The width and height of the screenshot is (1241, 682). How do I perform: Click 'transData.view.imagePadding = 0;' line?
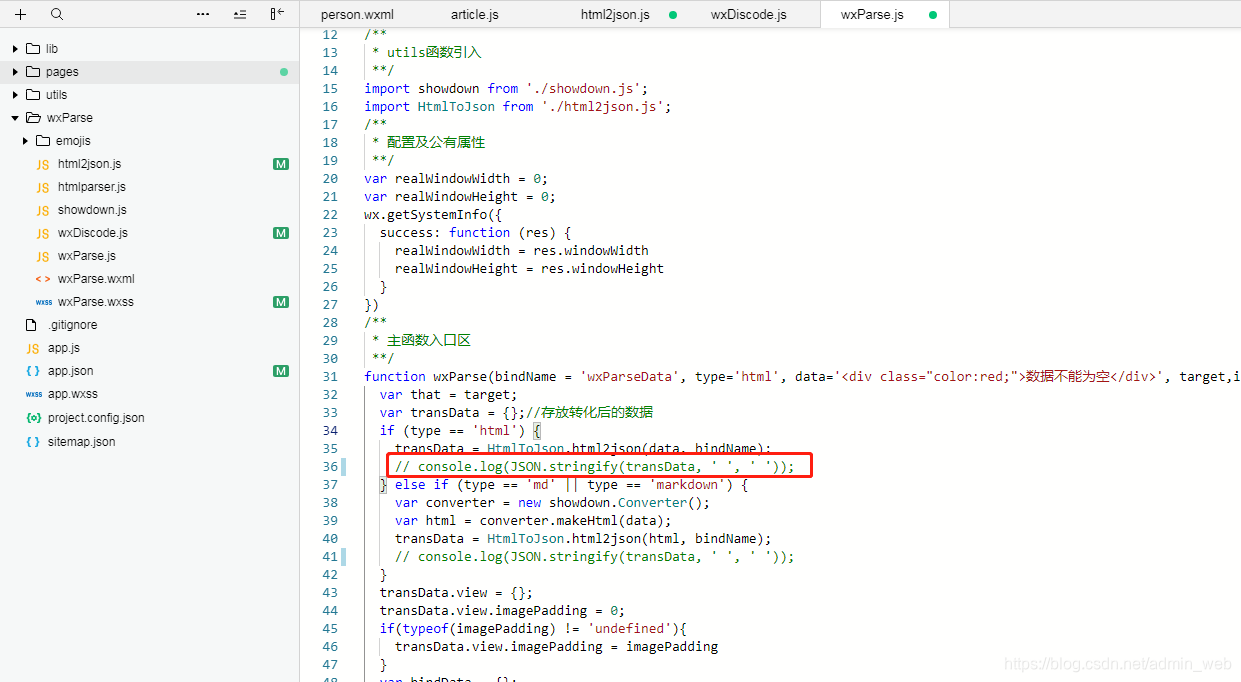coord(502,610)
